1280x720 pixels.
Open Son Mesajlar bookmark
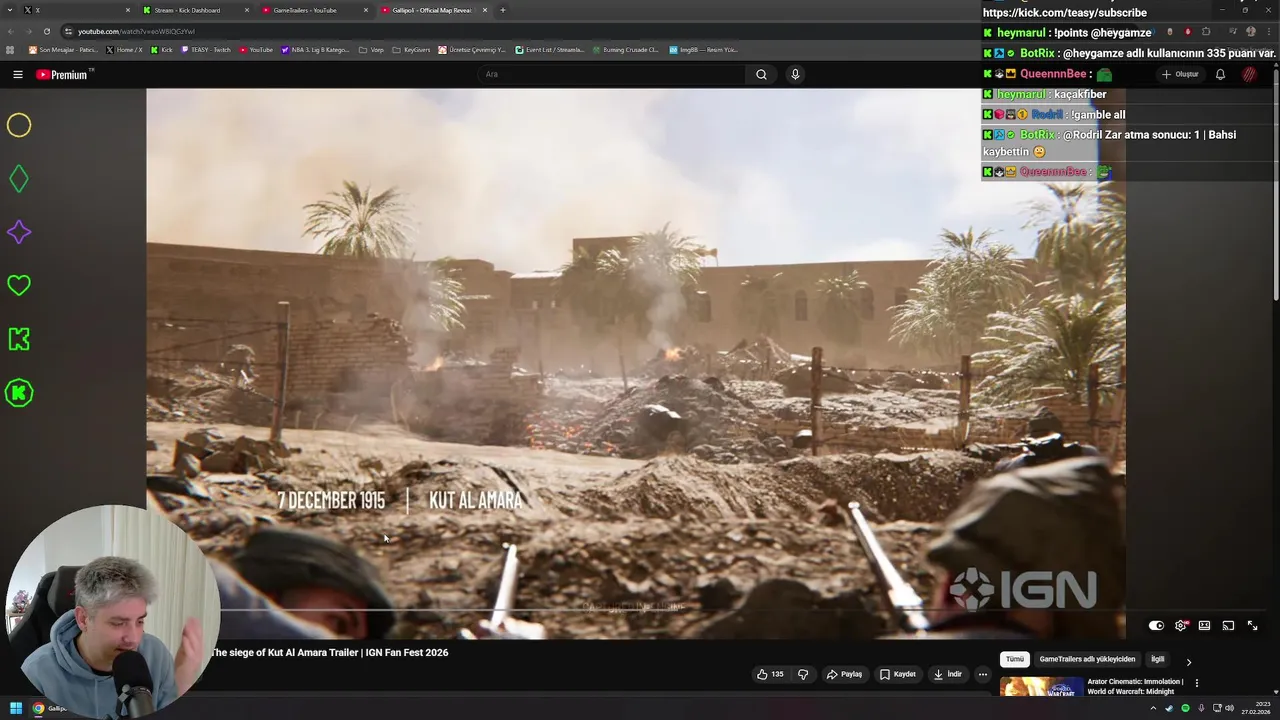[63, 50]
